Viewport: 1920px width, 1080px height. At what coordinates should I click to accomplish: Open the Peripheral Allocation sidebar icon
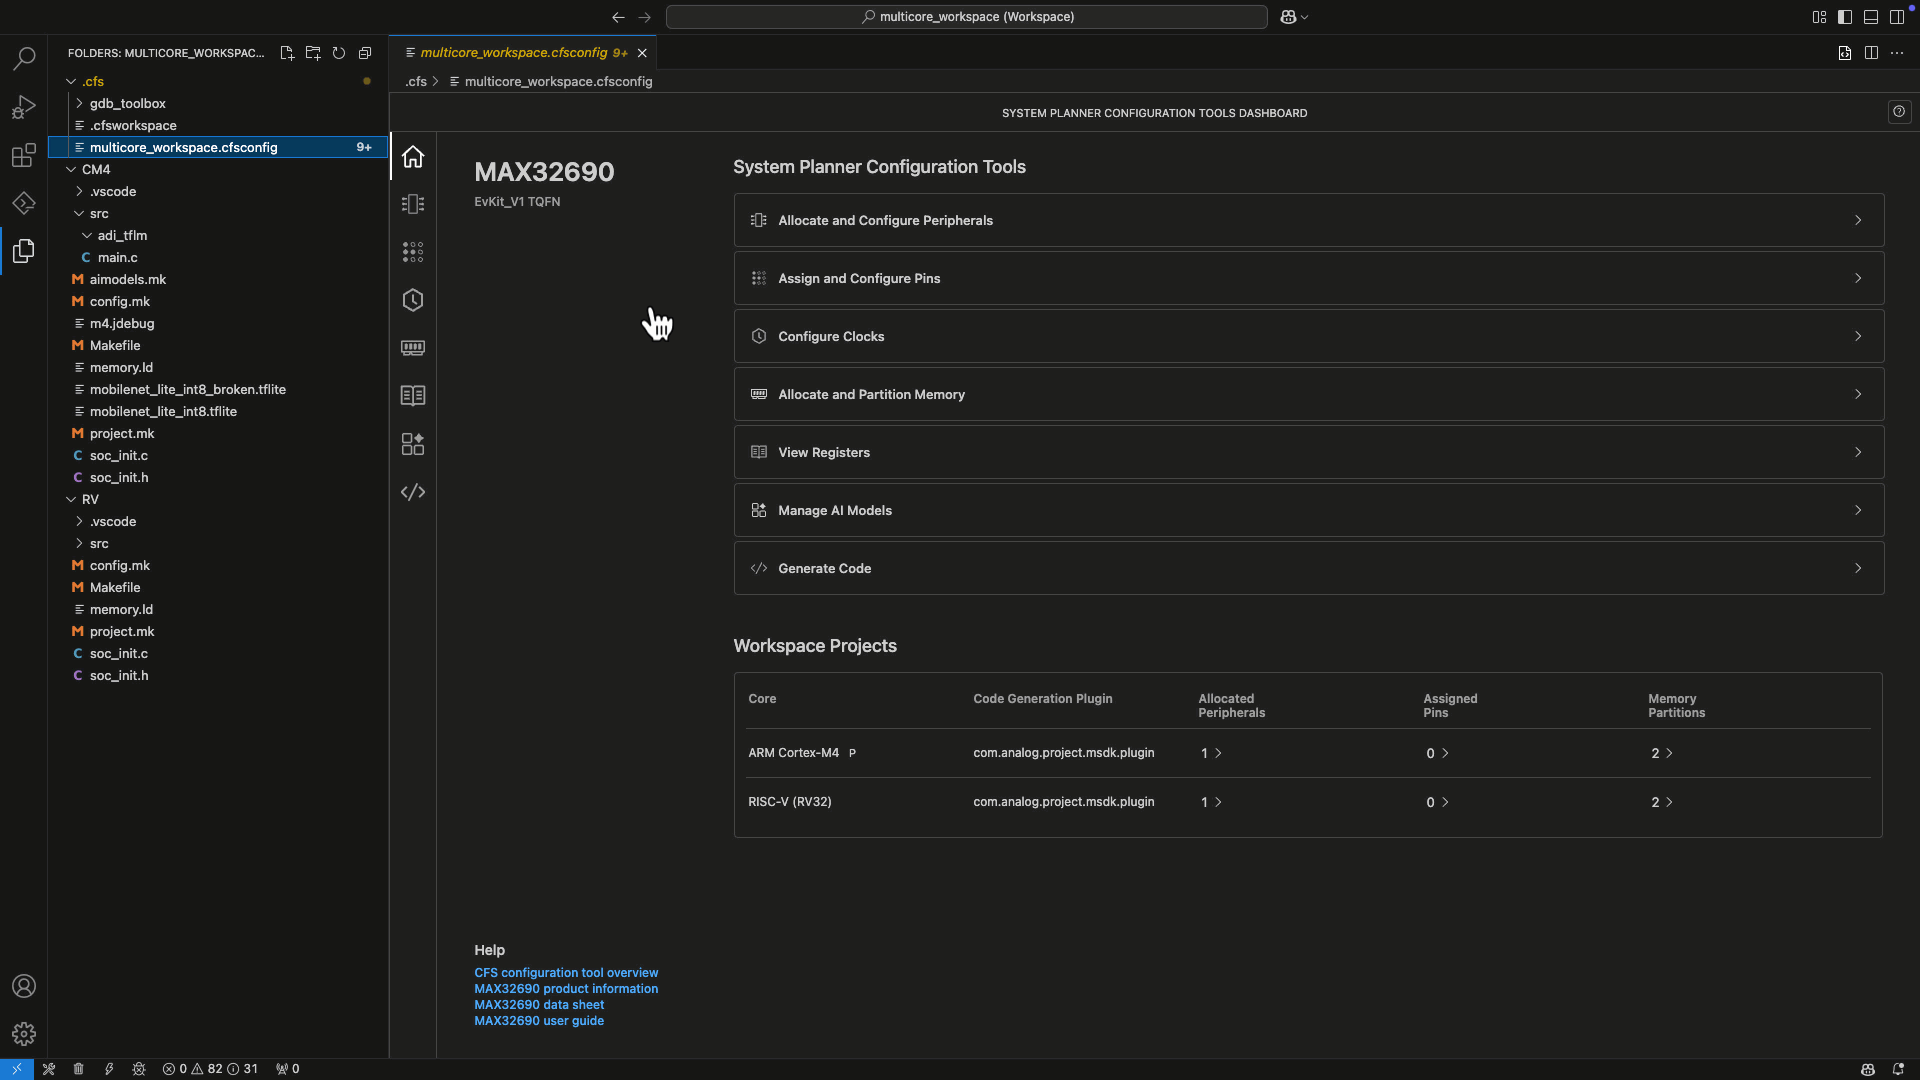point(413,204)
